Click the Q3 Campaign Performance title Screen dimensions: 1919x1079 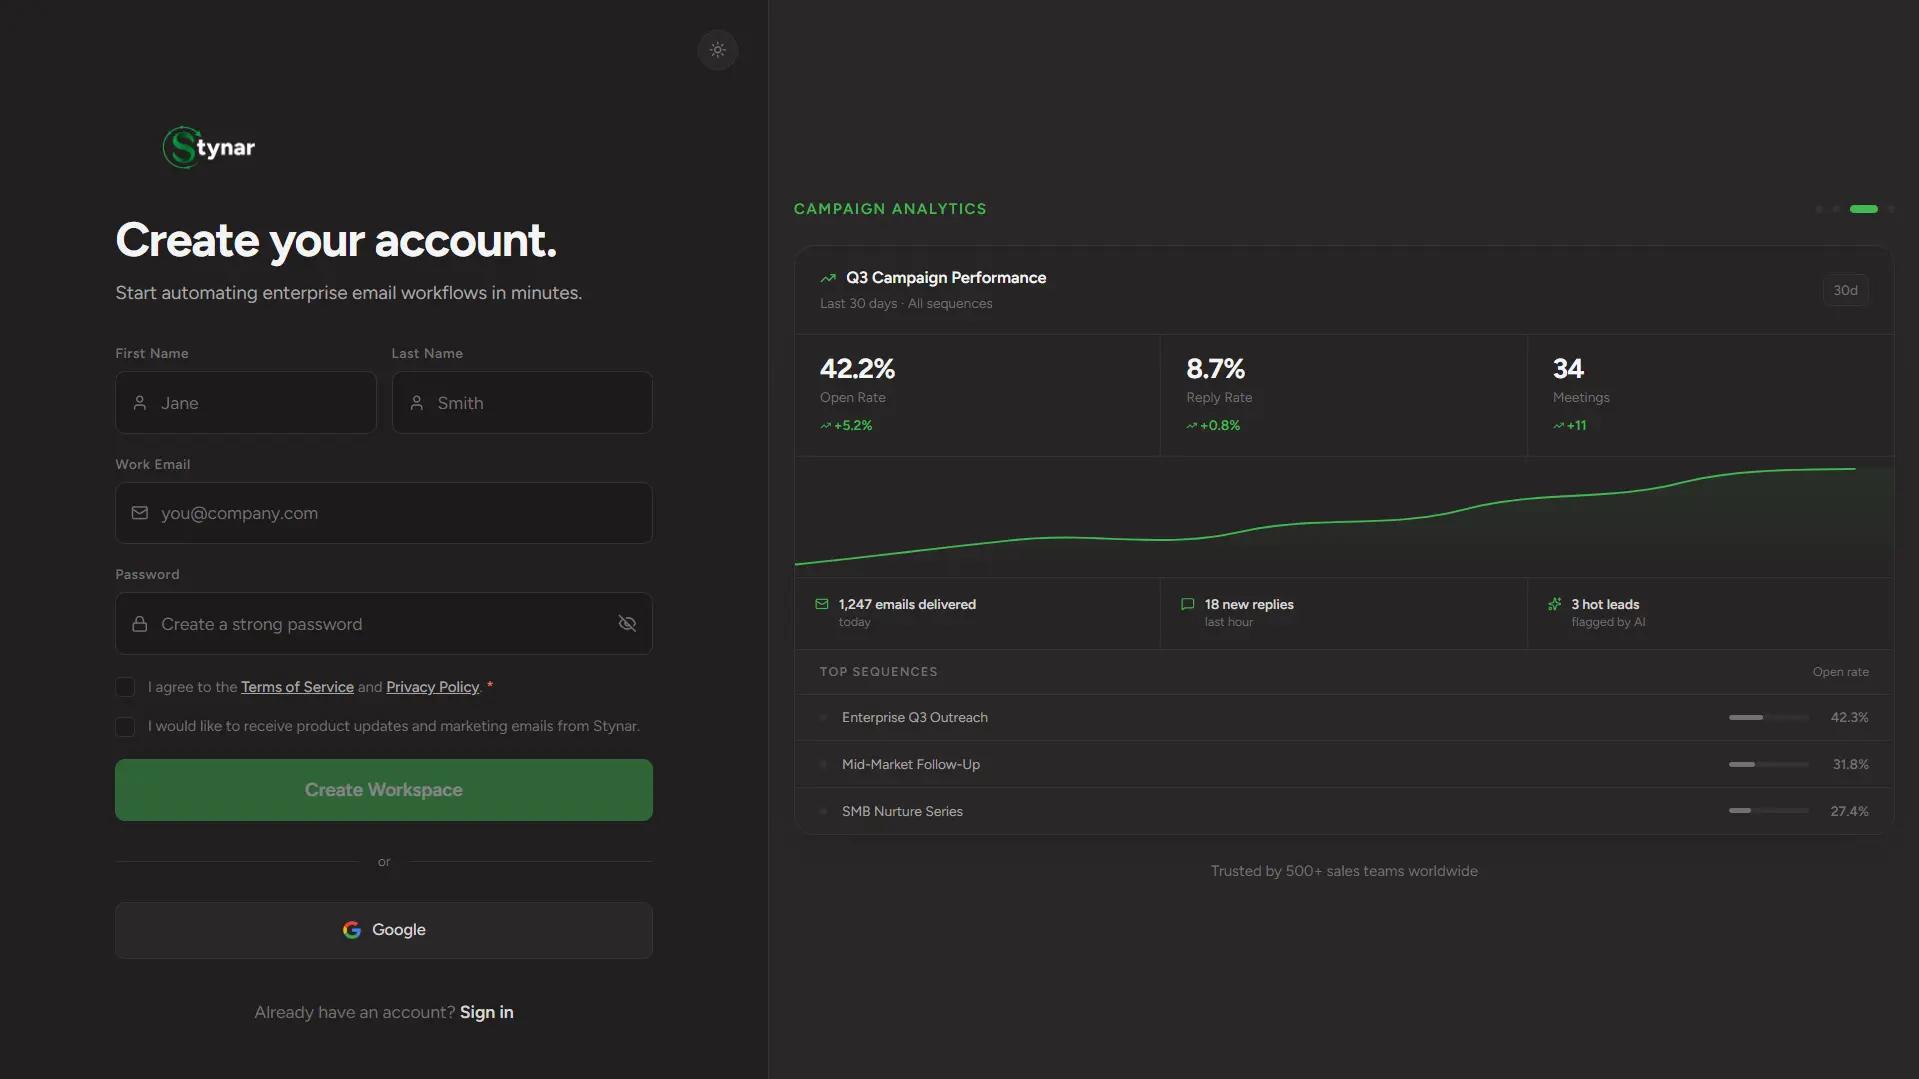tap(946, 278)
